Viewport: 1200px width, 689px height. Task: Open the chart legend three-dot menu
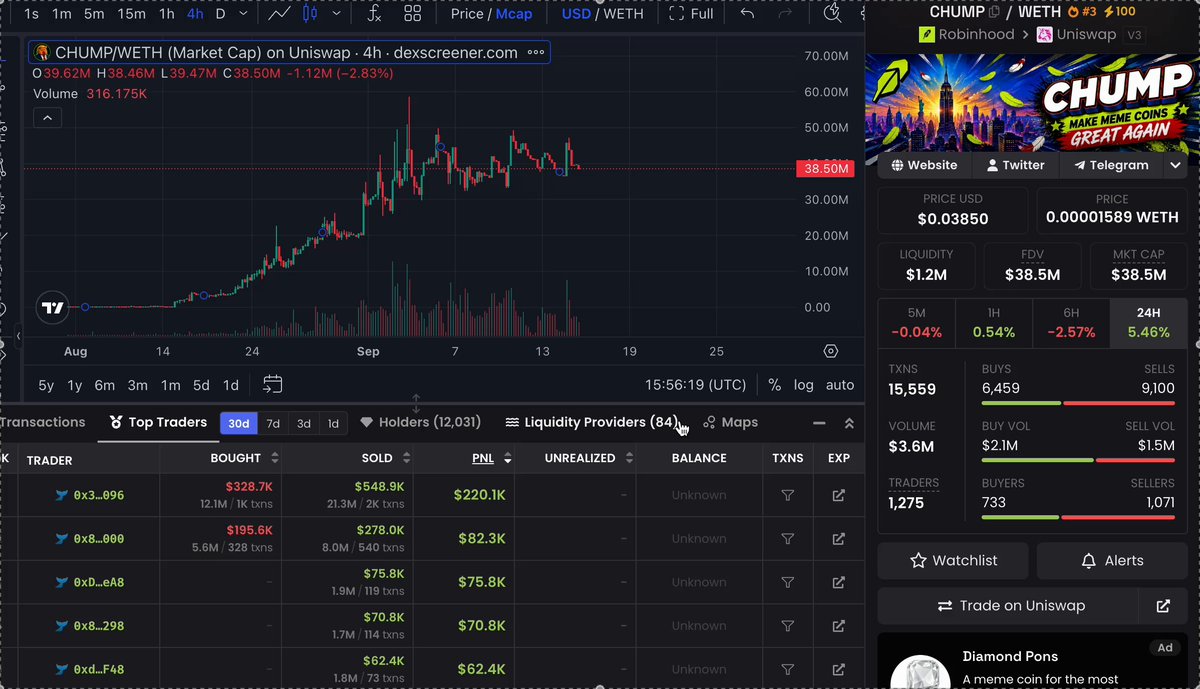pos(536,53)
